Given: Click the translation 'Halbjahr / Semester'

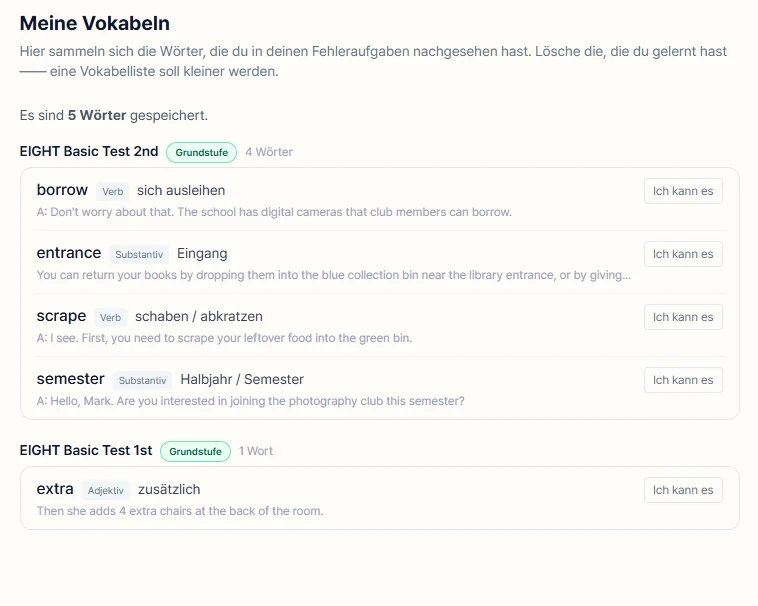Looking at the screenshot, I should point(242,379).
